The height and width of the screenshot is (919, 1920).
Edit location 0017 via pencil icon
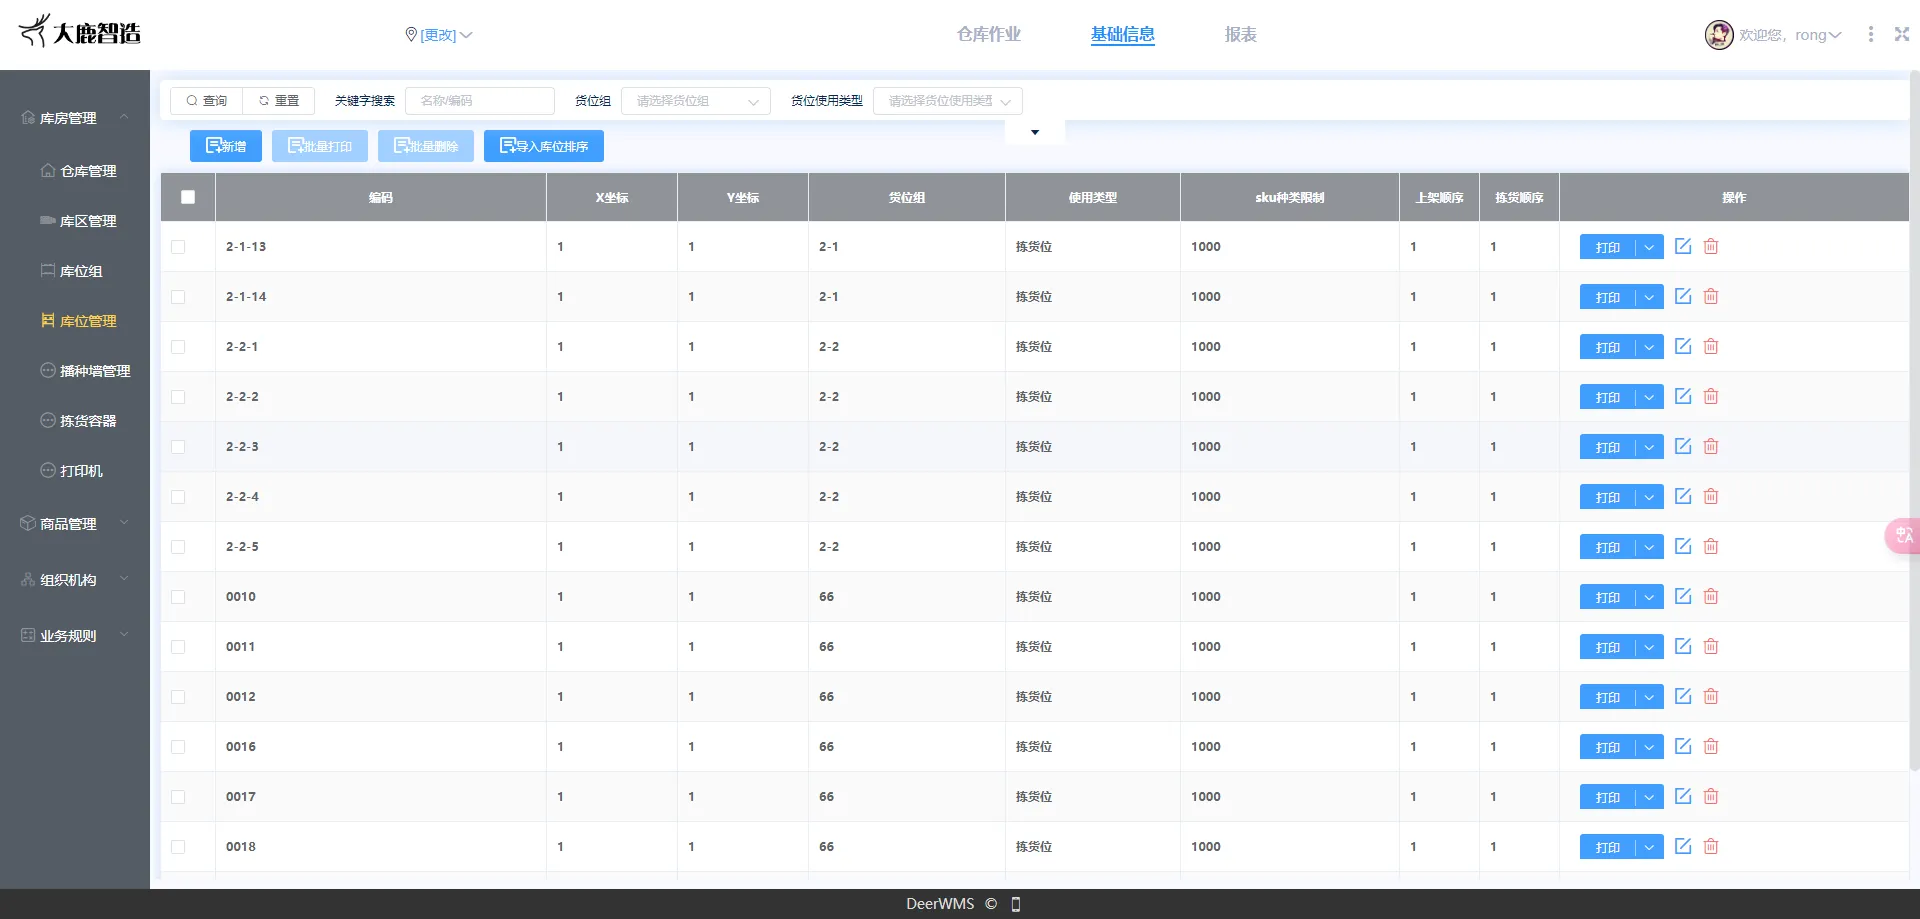pyautogui.click(x=1683, y=796)
